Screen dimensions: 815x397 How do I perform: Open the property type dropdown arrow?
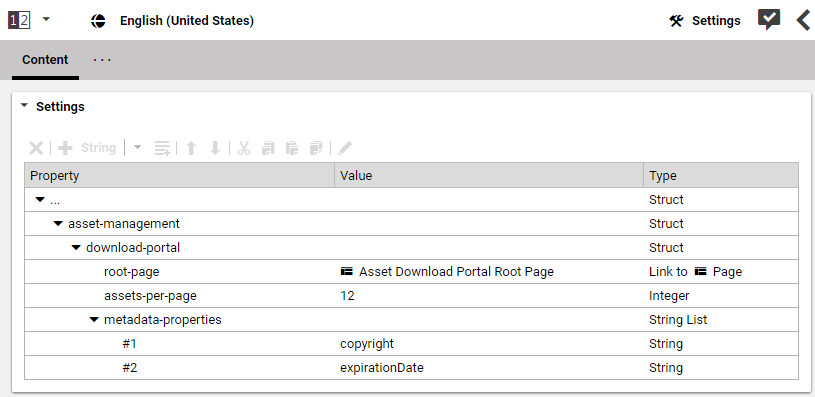click(x=137, y=148)
